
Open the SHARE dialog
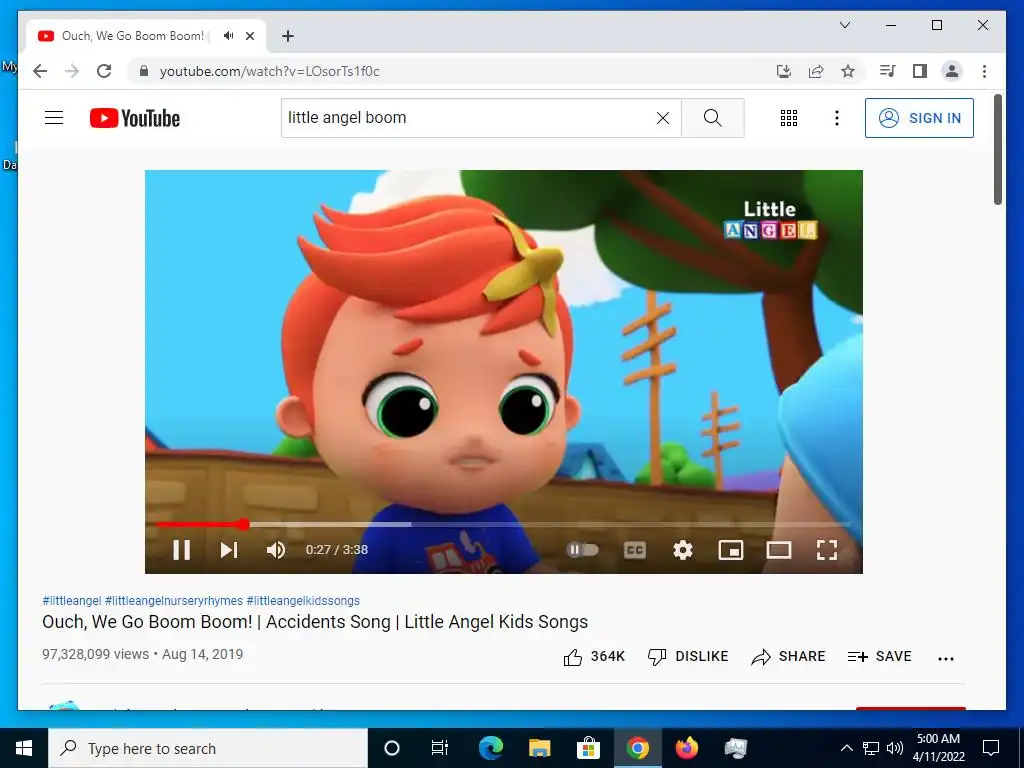click(788, 656)
